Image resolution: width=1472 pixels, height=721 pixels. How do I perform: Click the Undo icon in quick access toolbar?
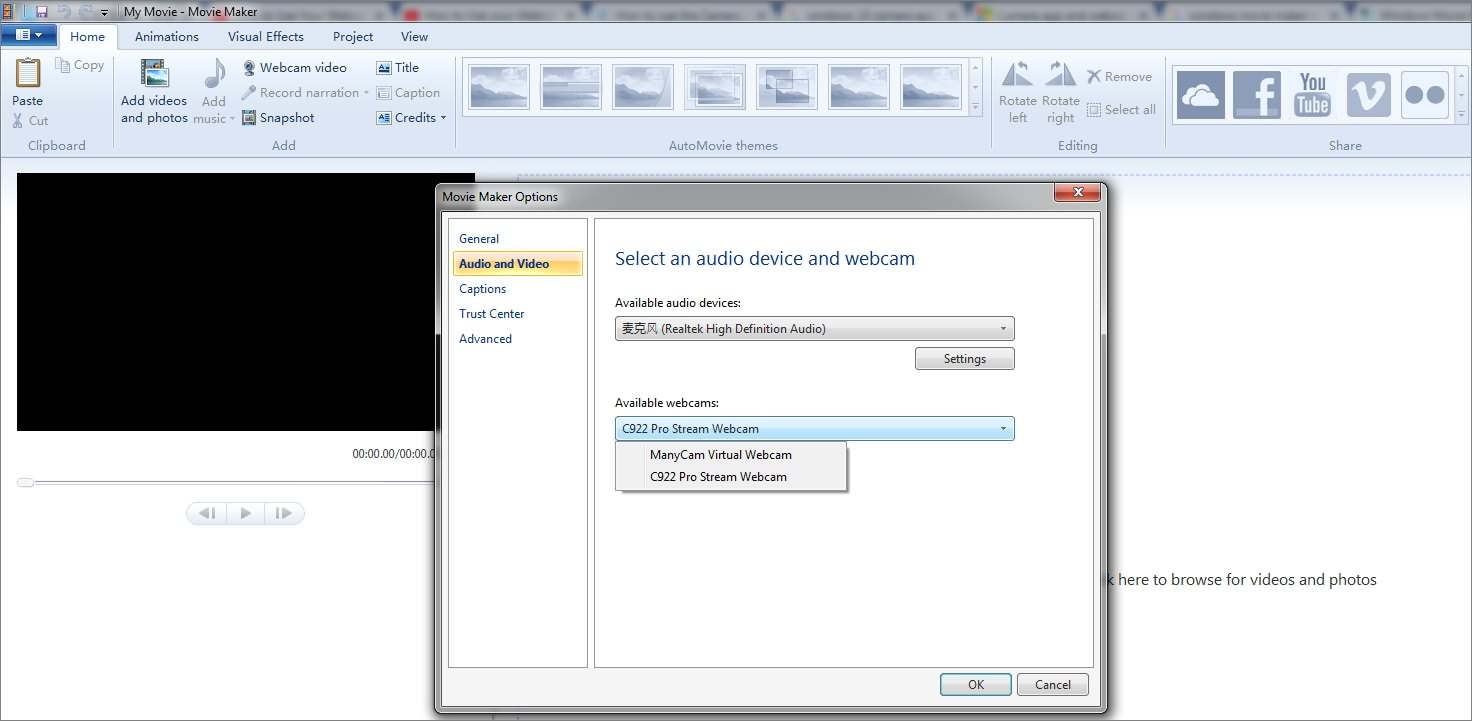[63, 12]
